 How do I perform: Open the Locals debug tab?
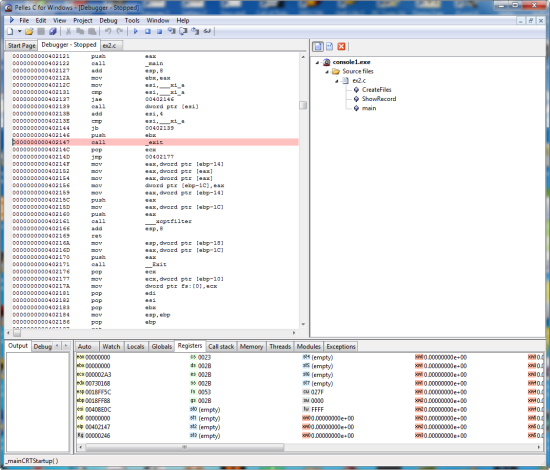[136, 347]
